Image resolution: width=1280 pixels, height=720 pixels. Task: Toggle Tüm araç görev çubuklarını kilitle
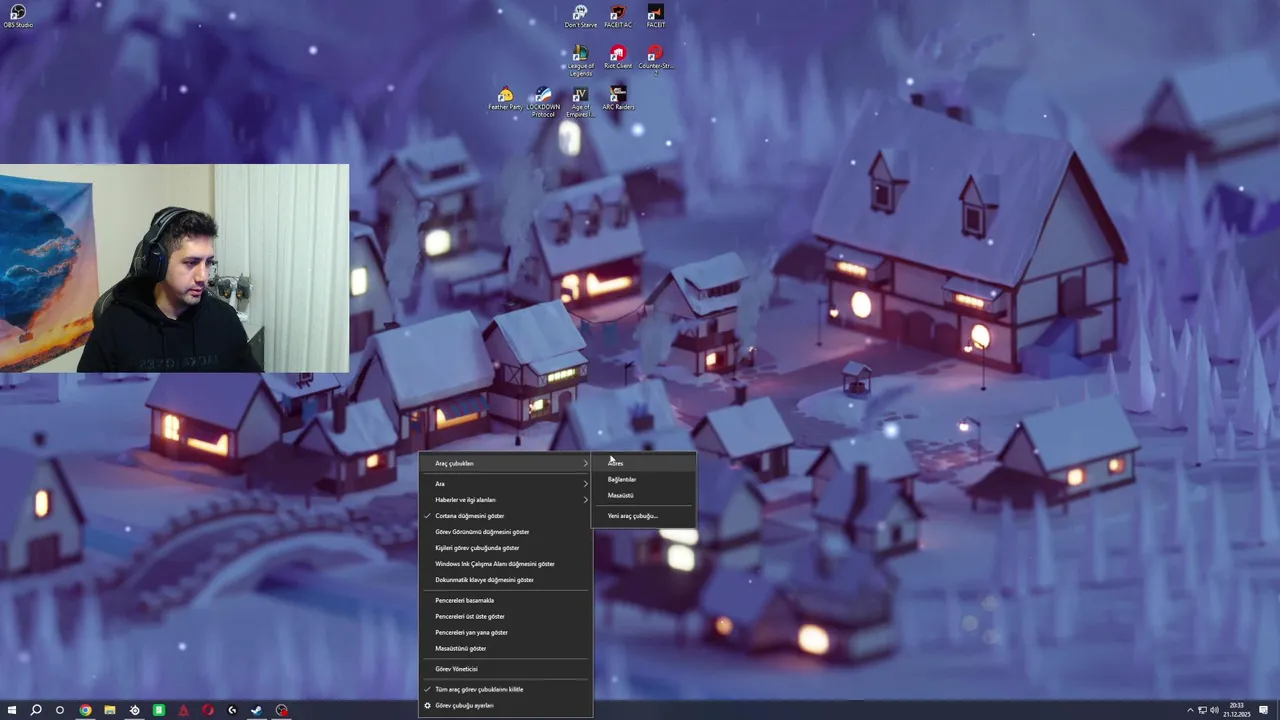point(506,689)
